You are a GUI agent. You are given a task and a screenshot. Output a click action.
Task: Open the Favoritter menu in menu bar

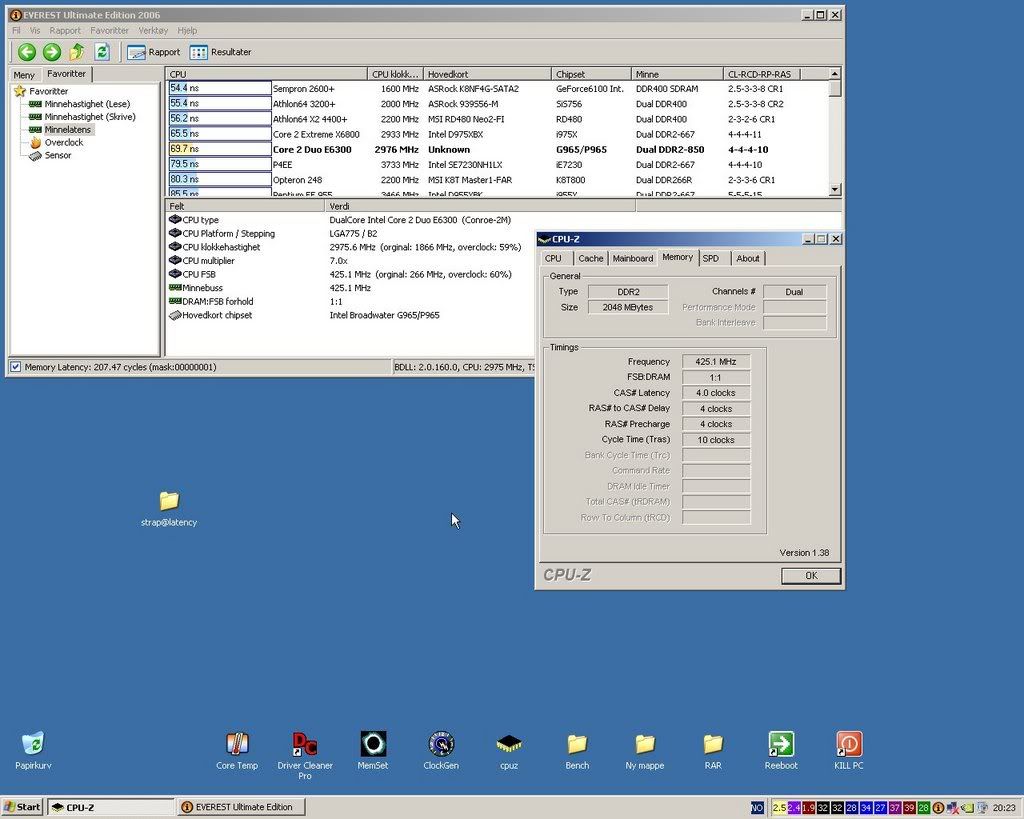point(109,31)
